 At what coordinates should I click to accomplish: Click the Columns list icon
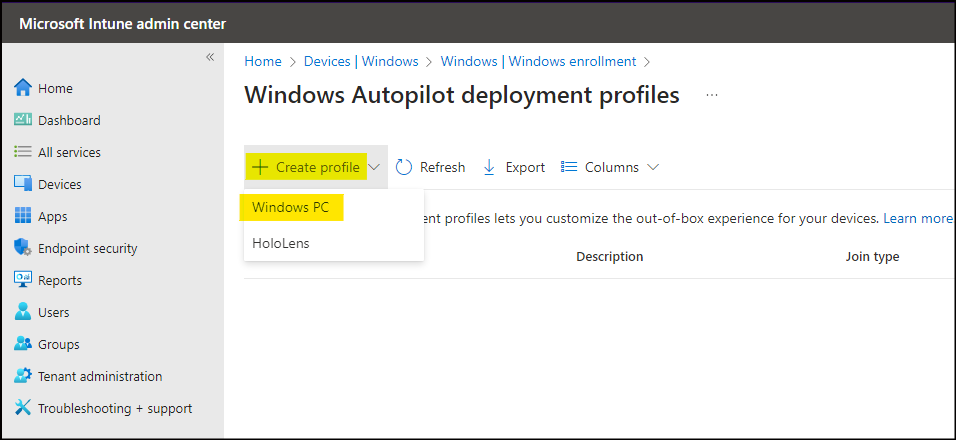(569, 166)
